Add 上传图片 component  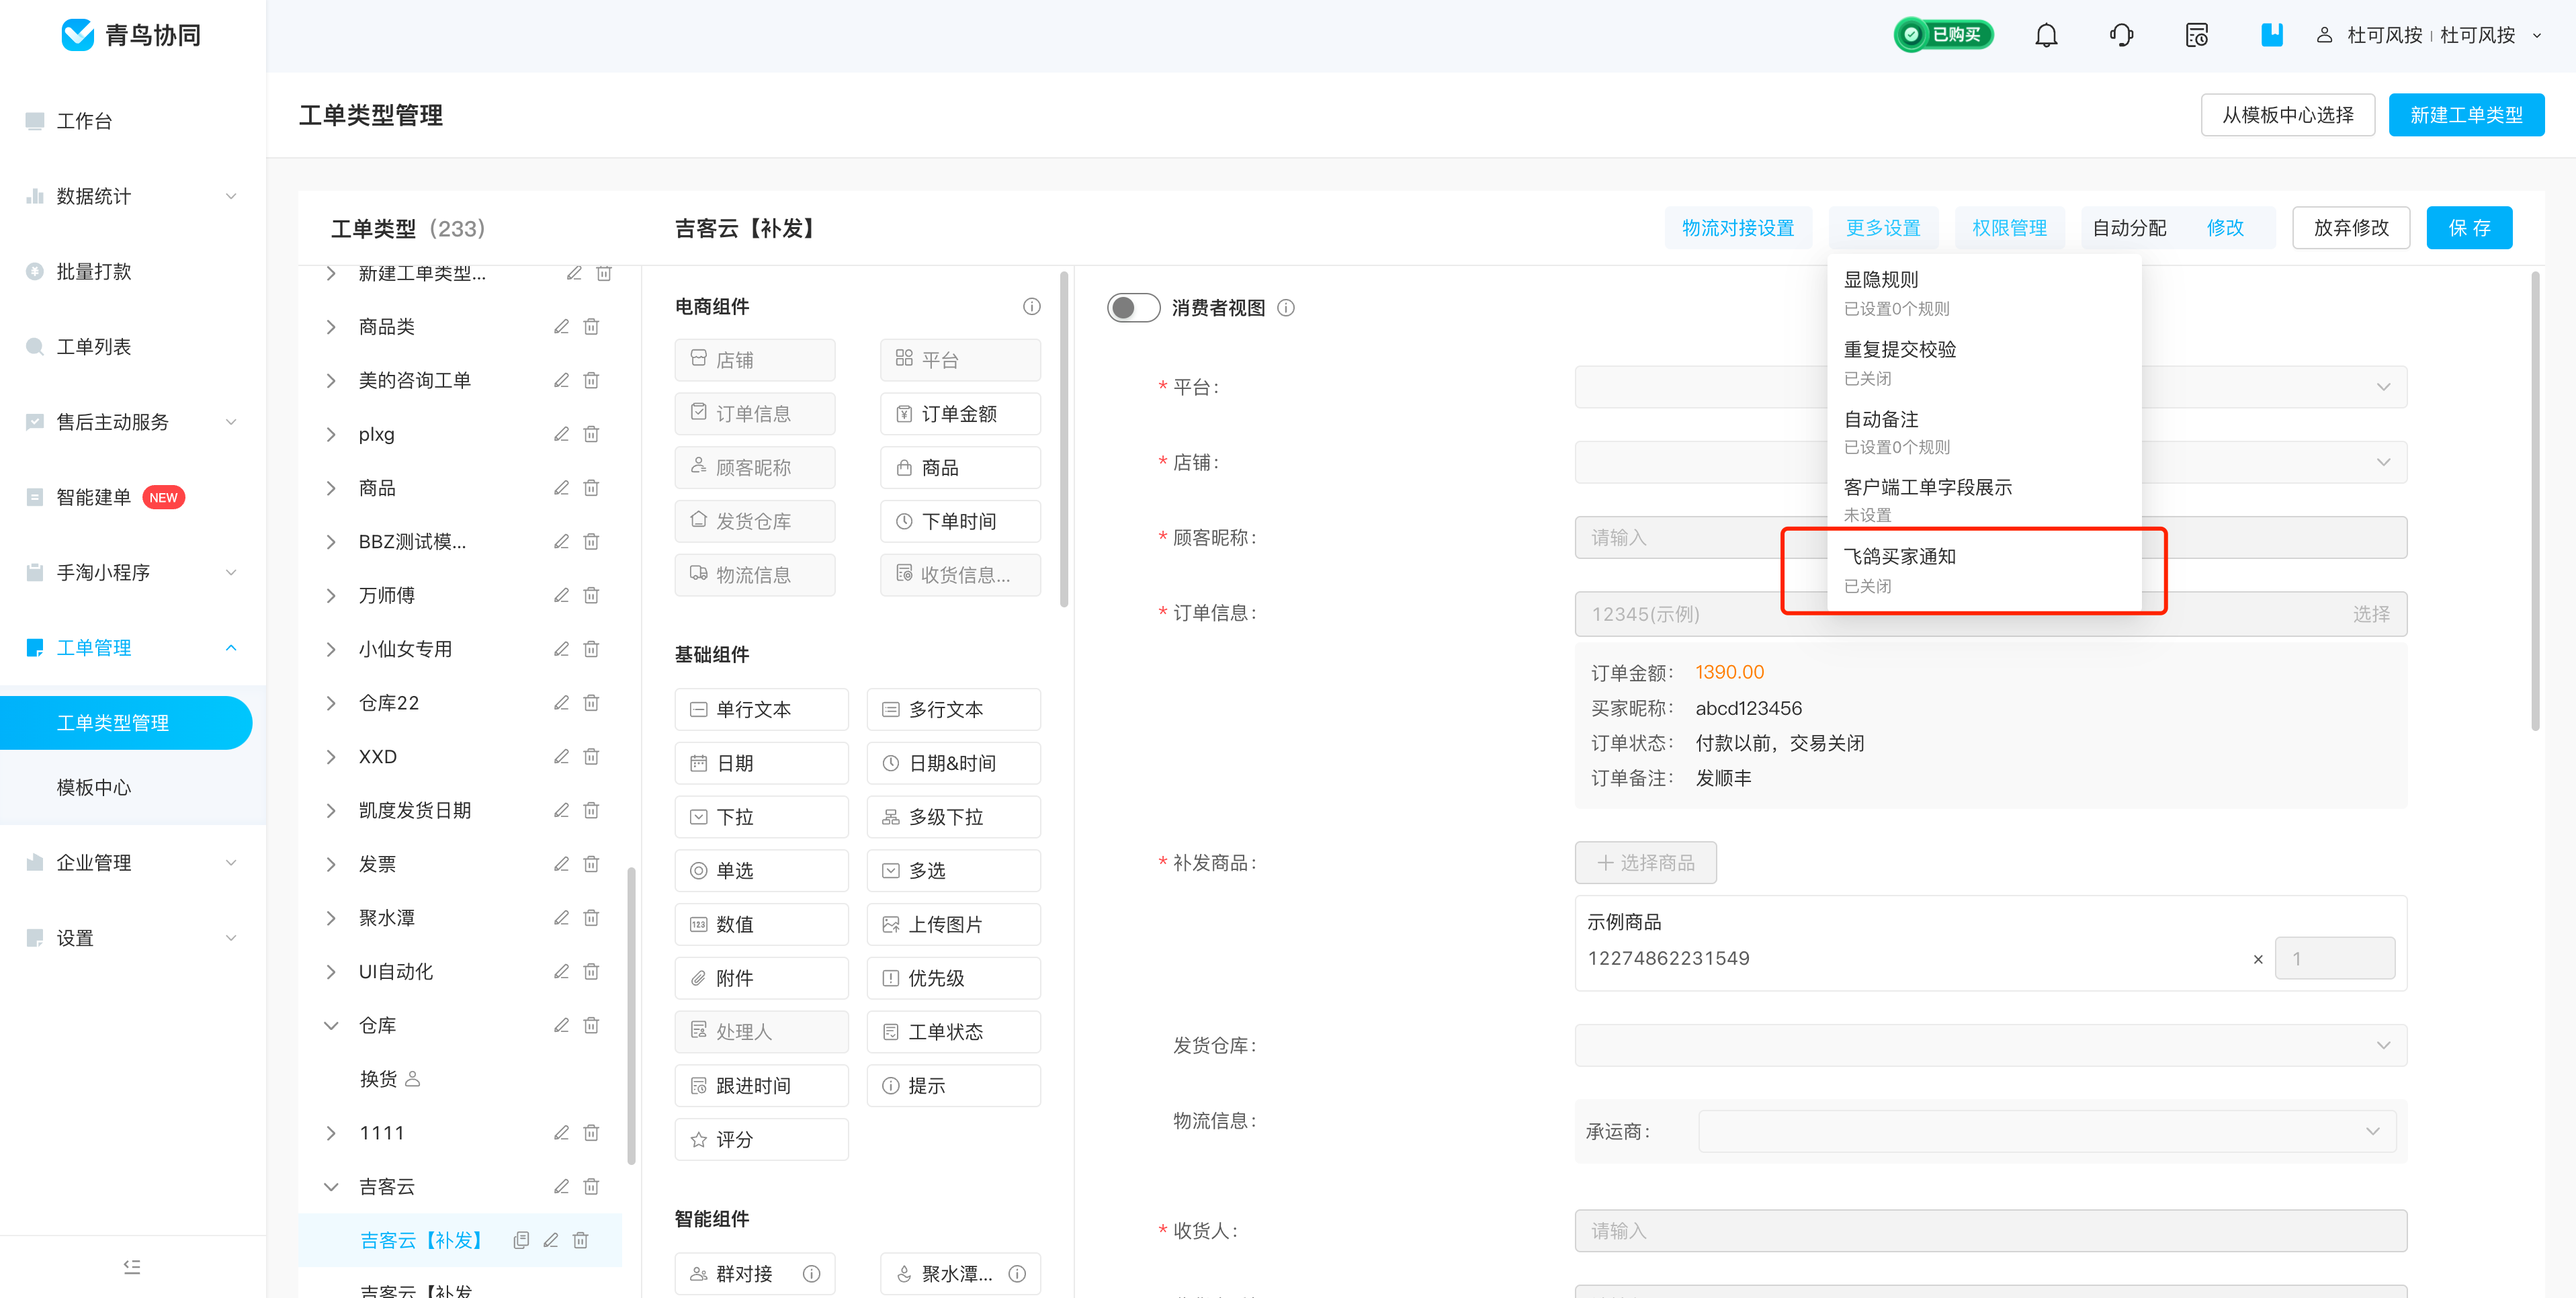tap(953, 924)
